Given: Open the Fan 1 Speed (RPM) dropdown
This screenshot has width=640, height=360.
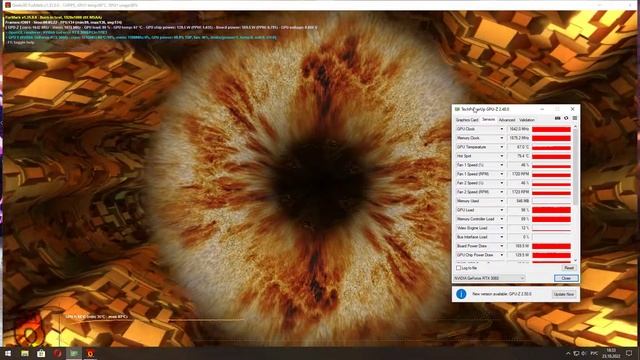Looking at the screenshot, I should (x=502, y=174).
